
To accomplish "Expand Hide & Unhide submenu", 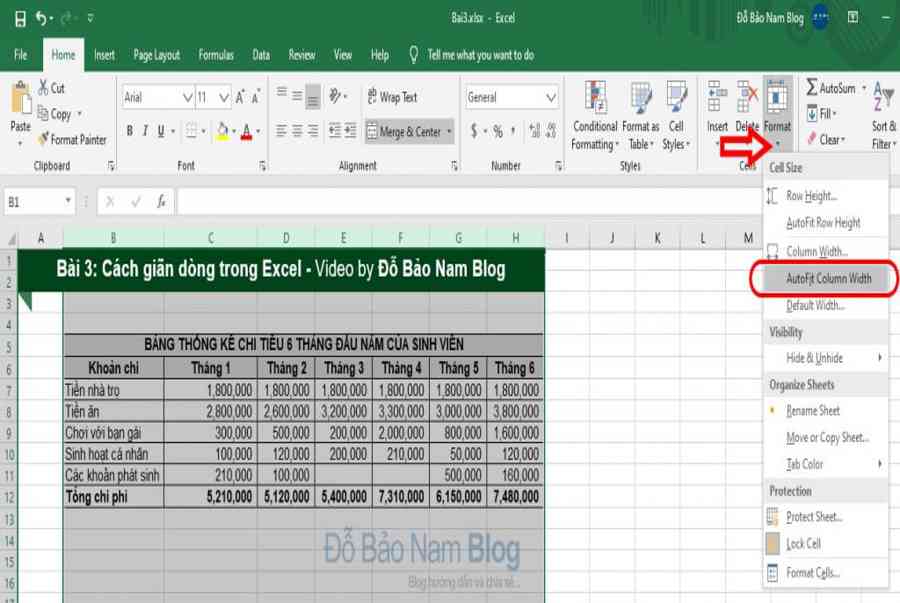I will point(827,358).
